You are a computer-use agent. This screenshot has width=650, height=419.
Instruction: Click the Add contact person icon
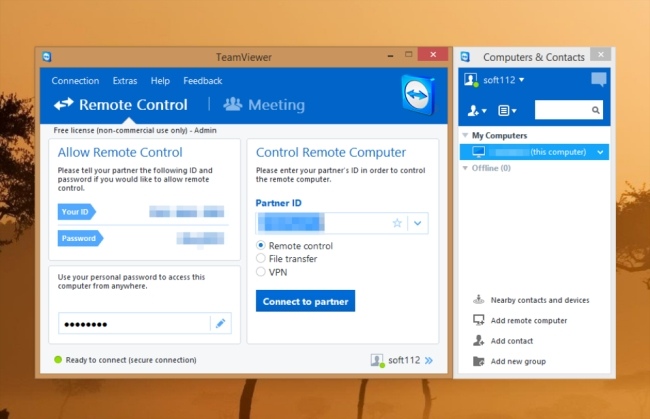479,340
